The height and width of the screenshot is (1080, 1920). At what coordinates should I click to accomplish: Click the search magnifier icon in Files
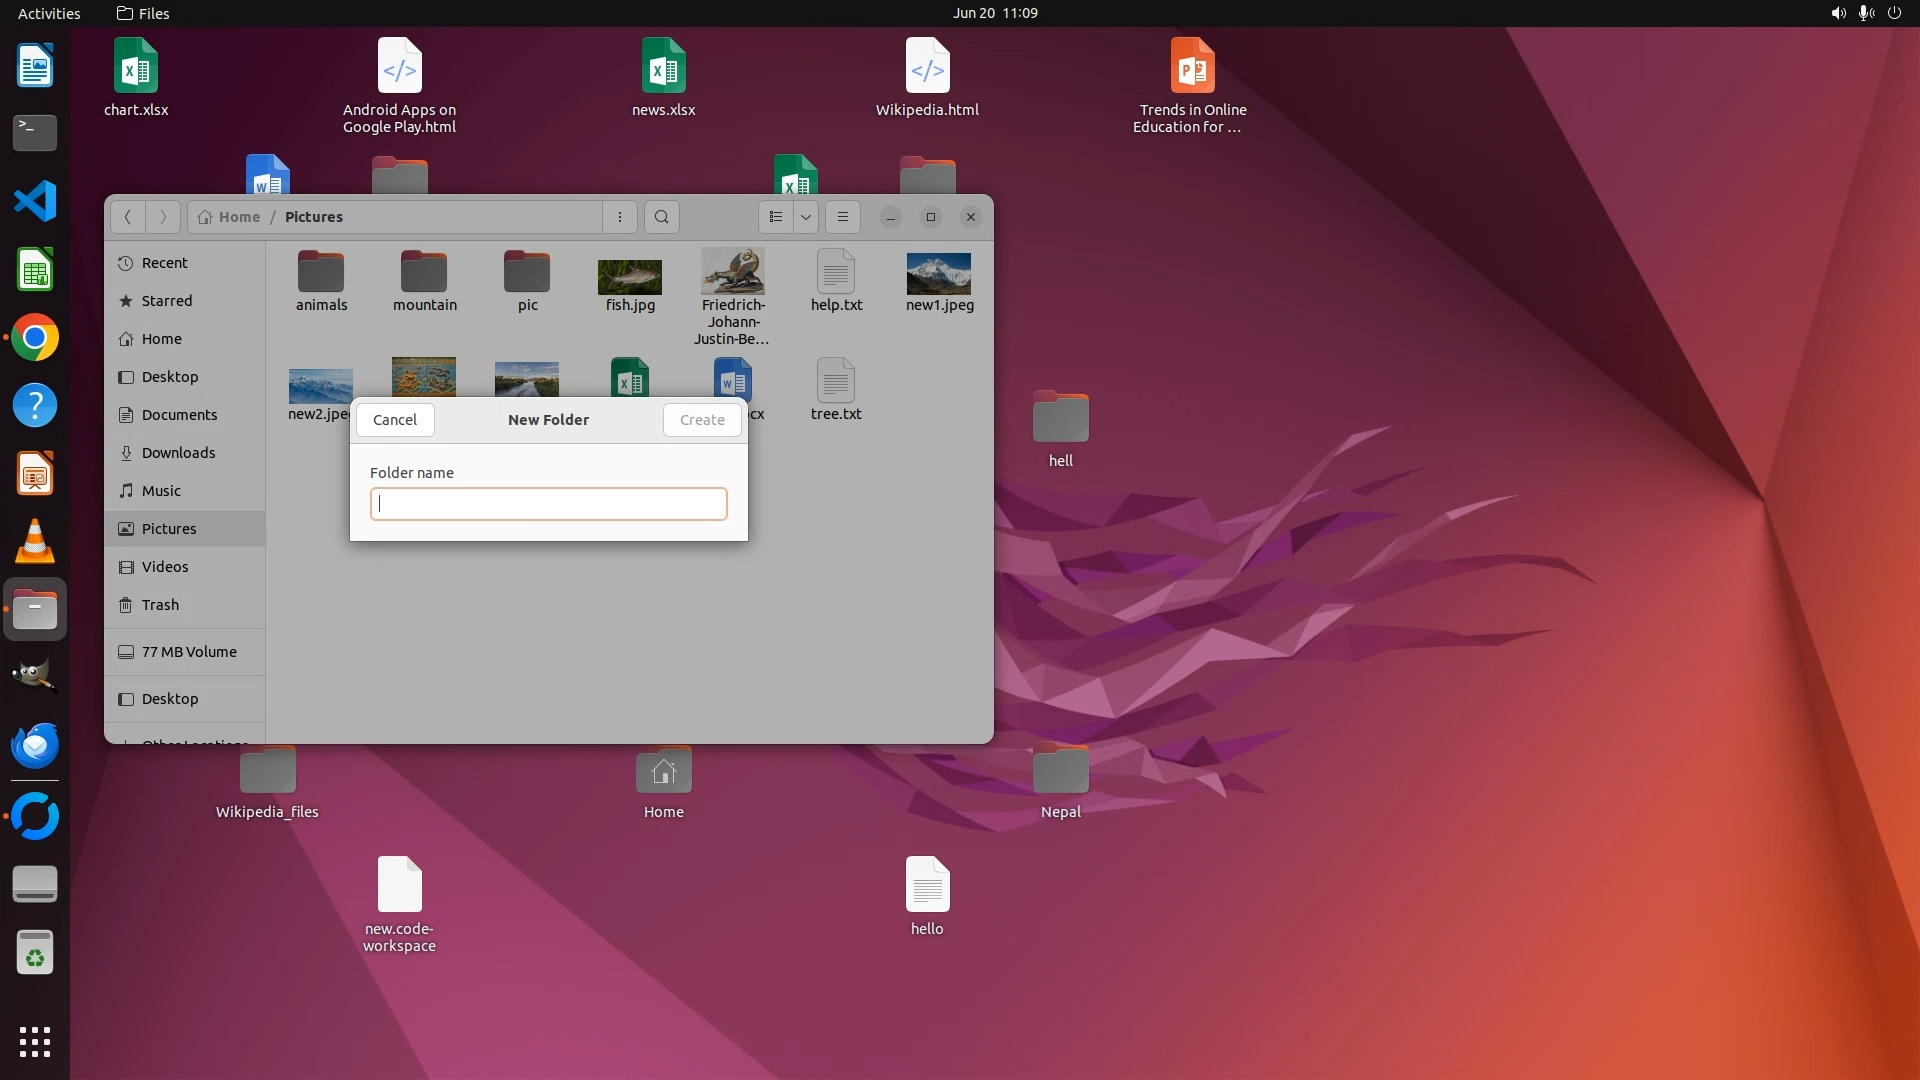pos(661,217)
